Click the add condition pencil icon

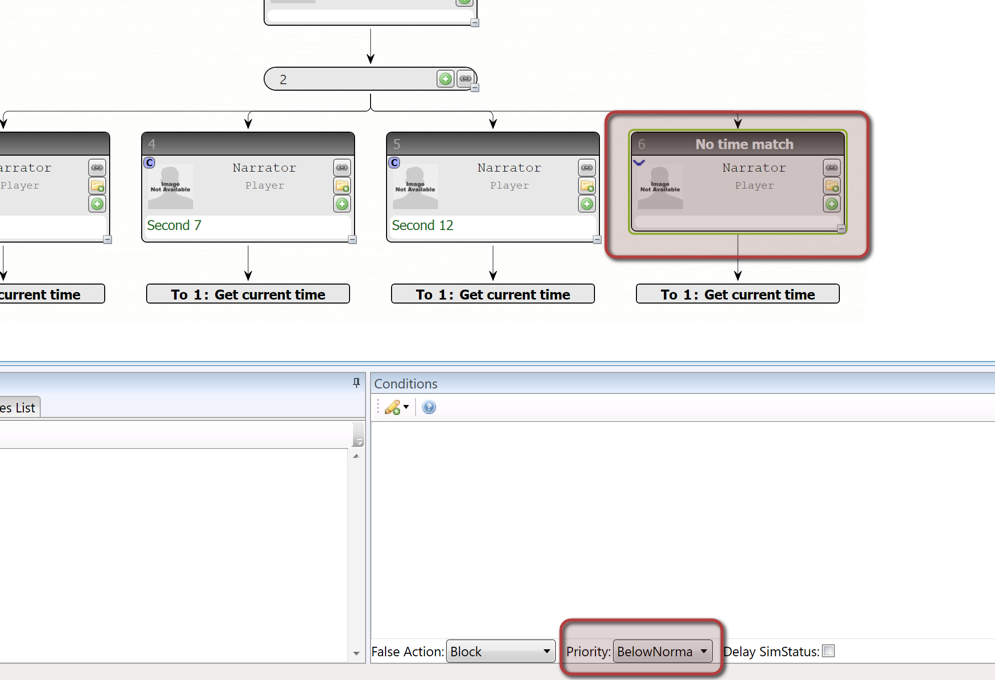point(392,408)
